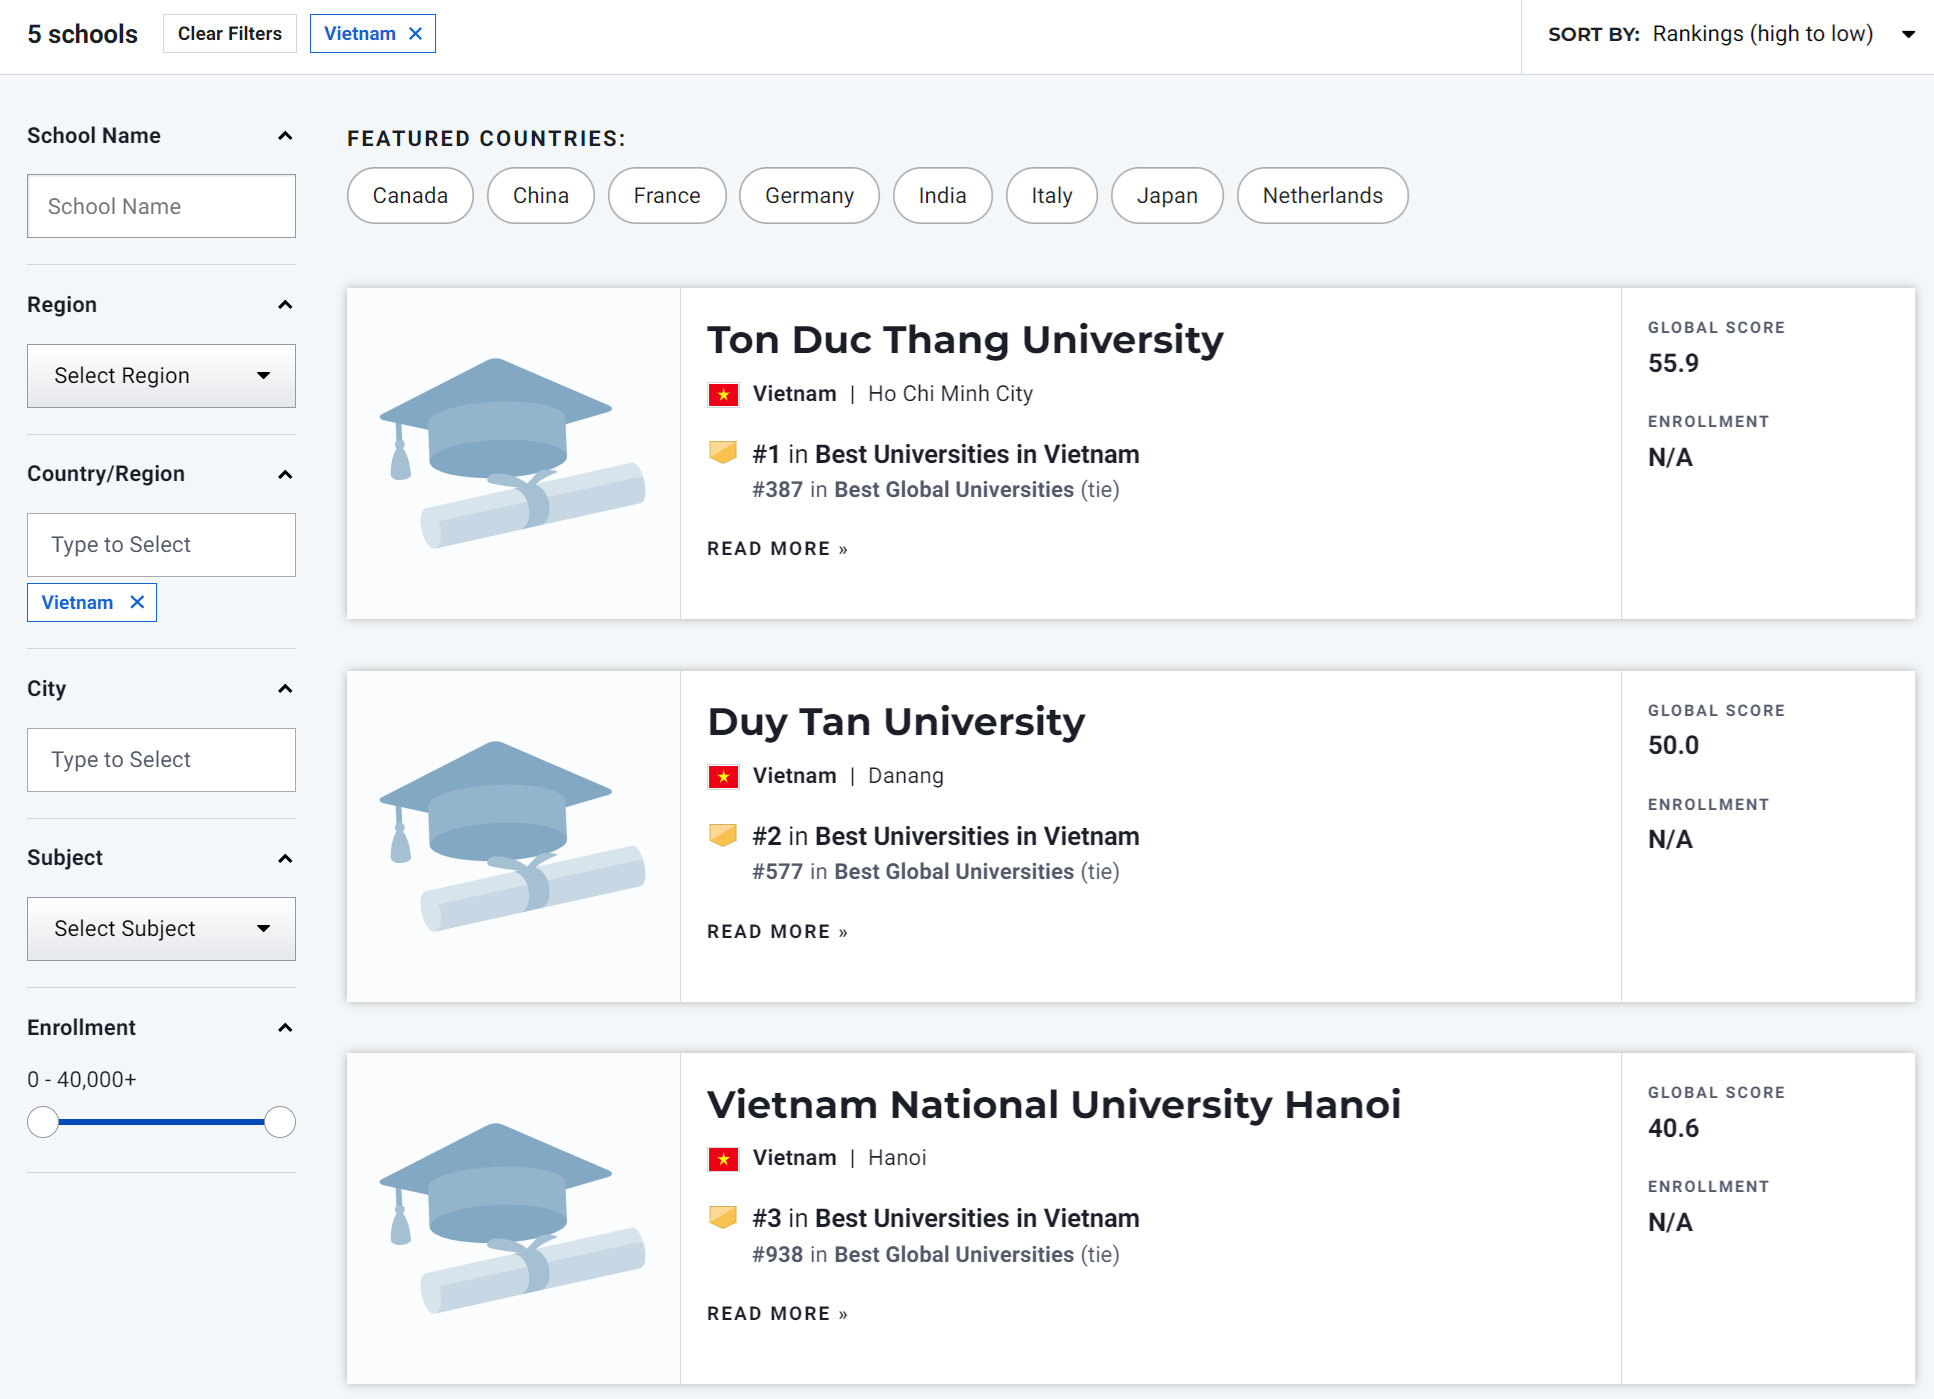This screenshot has width=1934, height=1399.
Task: Click Read More for Ton Duc Thang University
Action: (x=778, y=549)
